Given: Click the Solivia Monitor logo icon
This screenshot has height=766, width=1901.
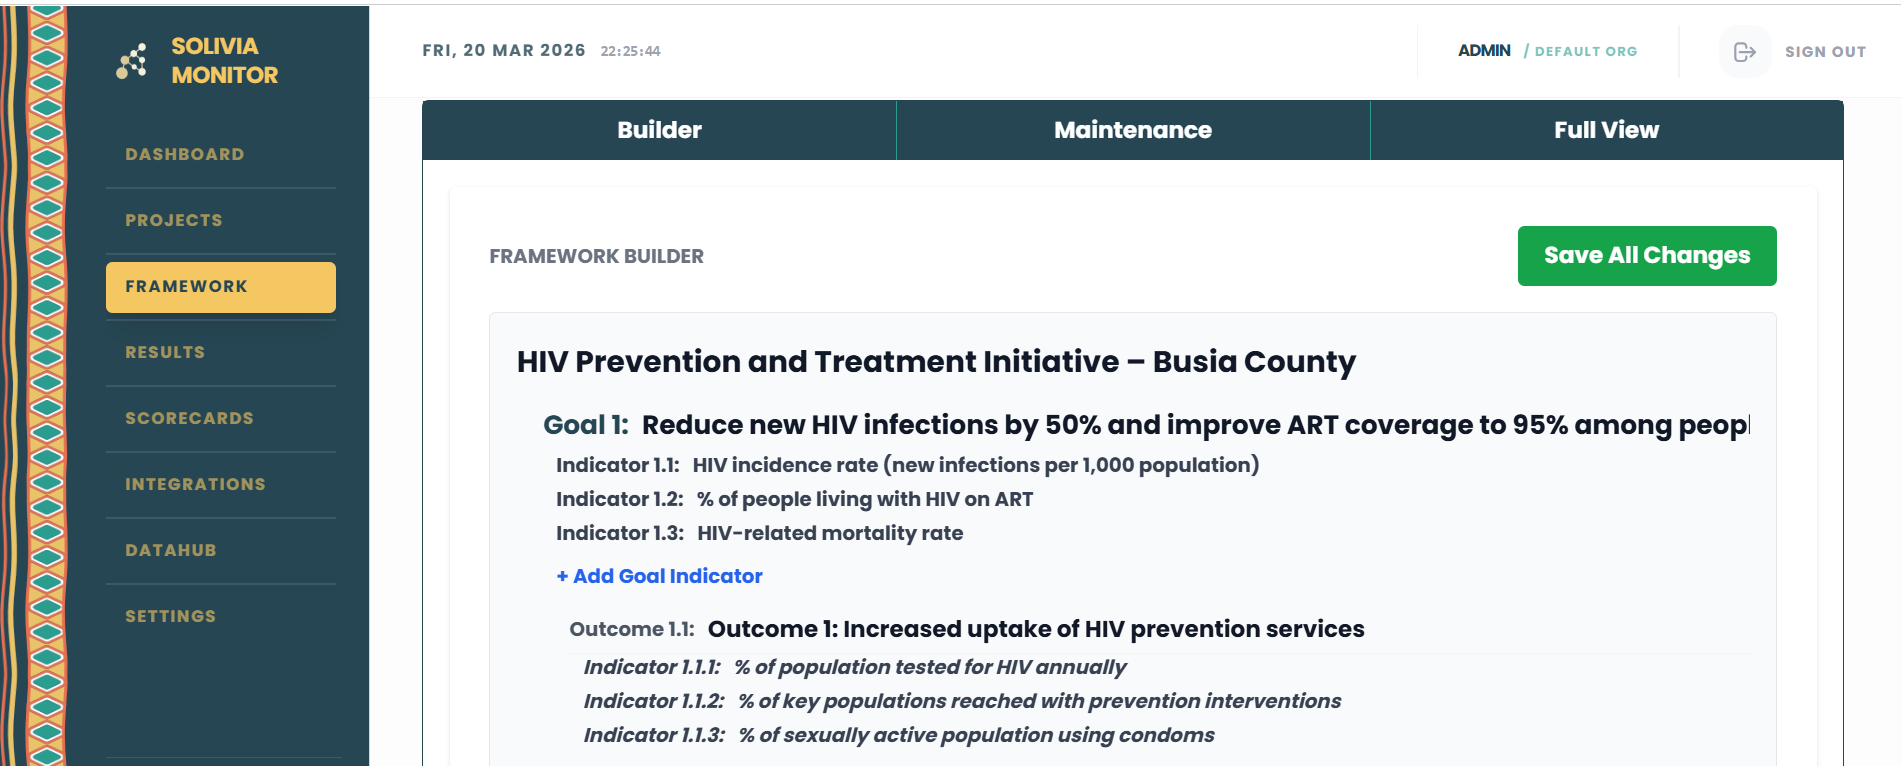Looking at the screenshot, I should [x=132, y=61].
